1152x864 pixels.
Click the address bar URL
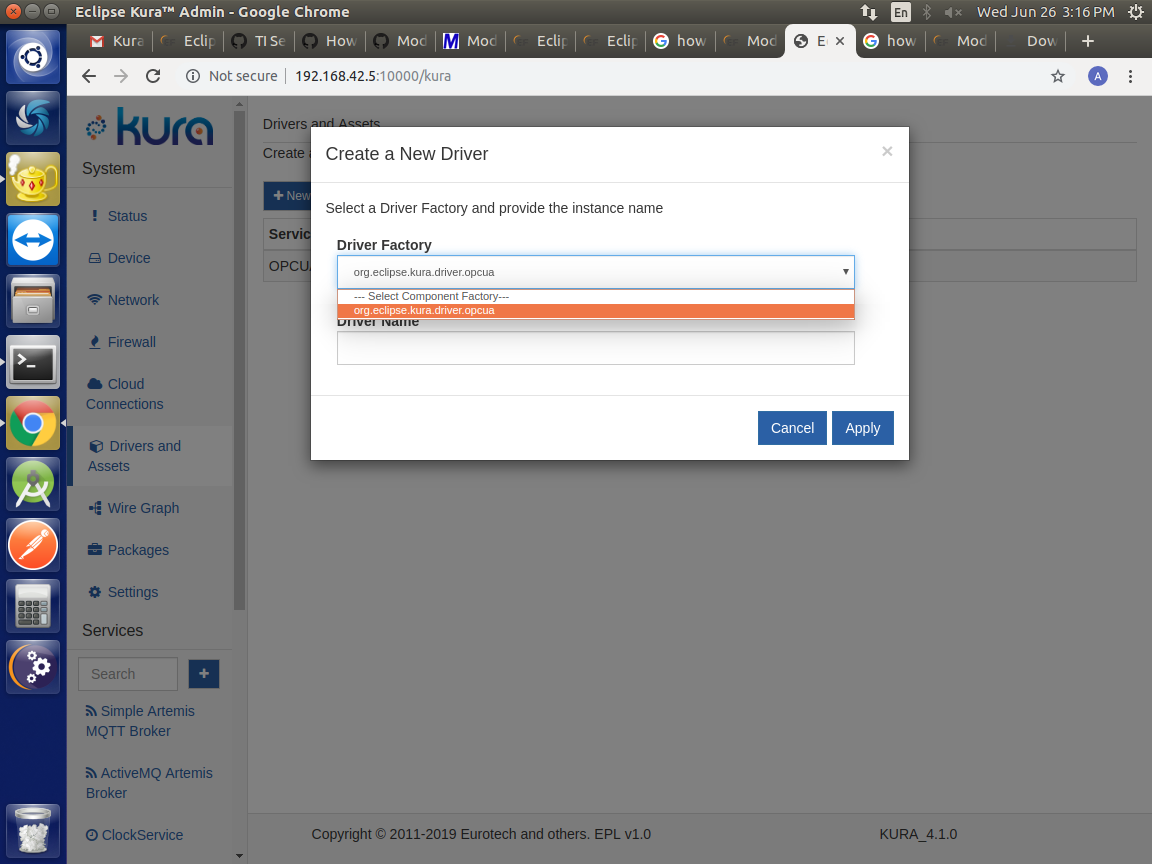pyautogui.click(x=373, y=76)
